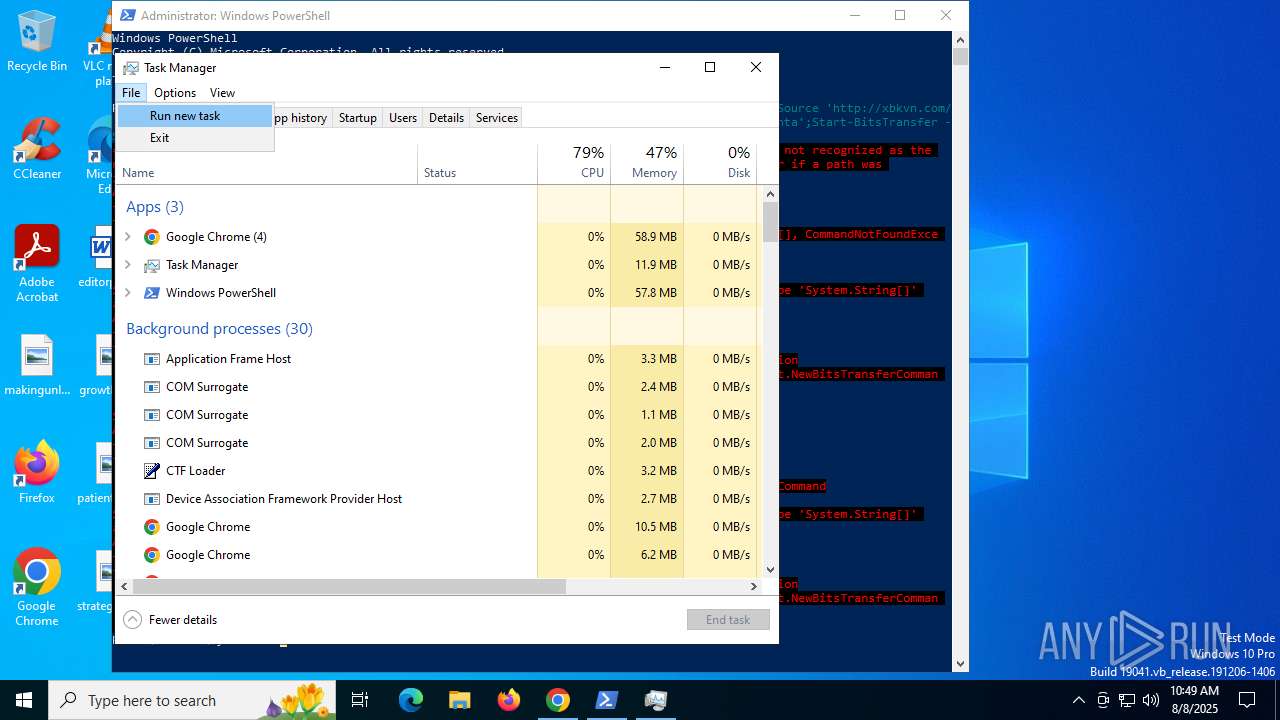
Task: Click the Task Manager taskbar button
Action: 656,700
